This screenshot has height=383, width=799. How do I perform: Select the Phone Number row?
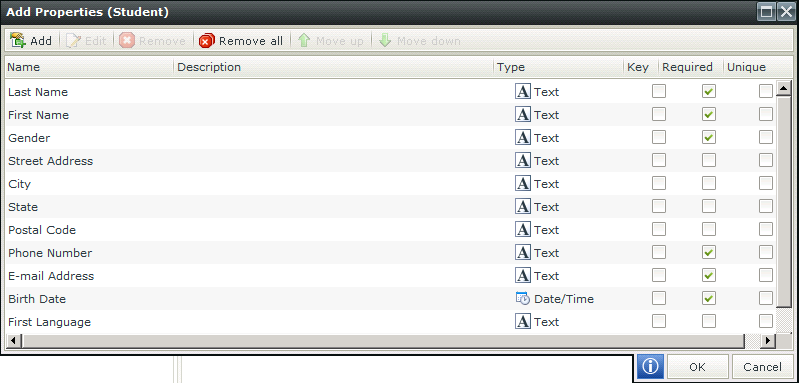click(x=390, y=253)
